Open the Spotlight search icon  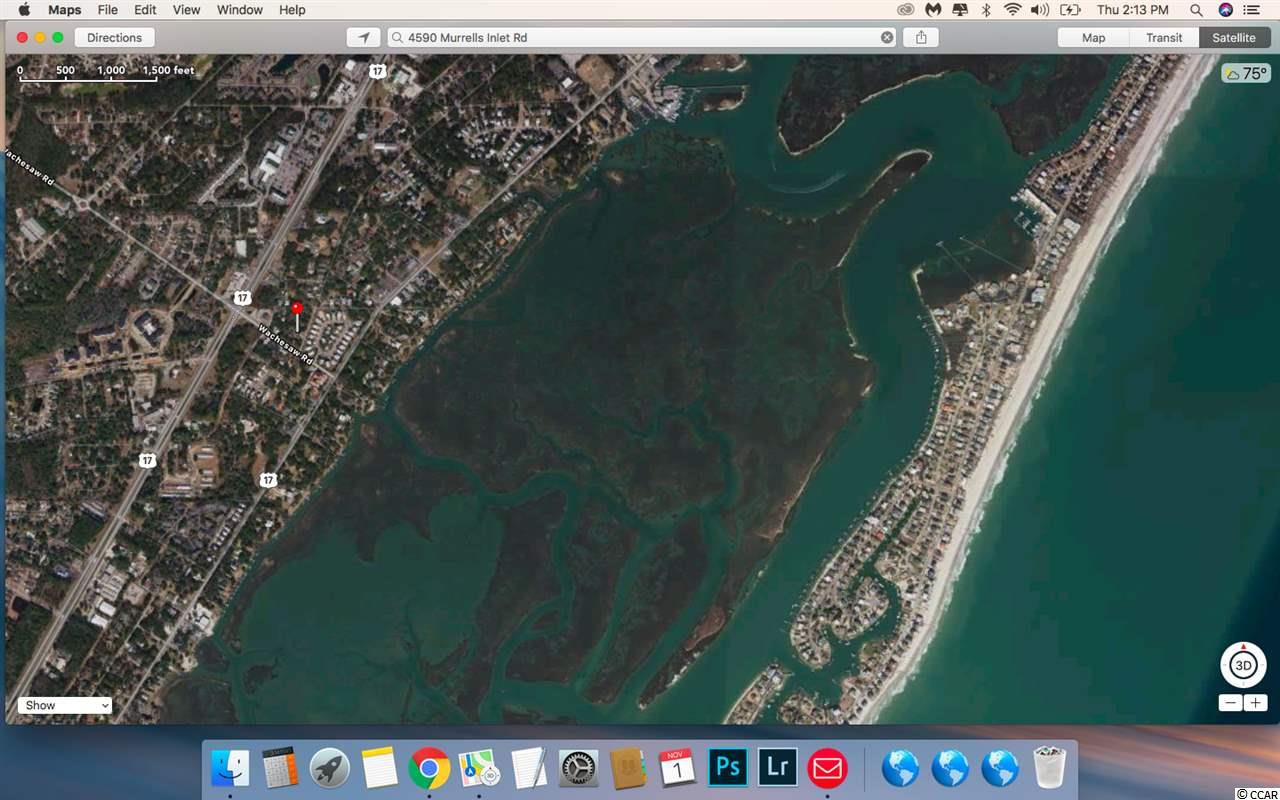pyautogui.click(x=1198, y=10)
